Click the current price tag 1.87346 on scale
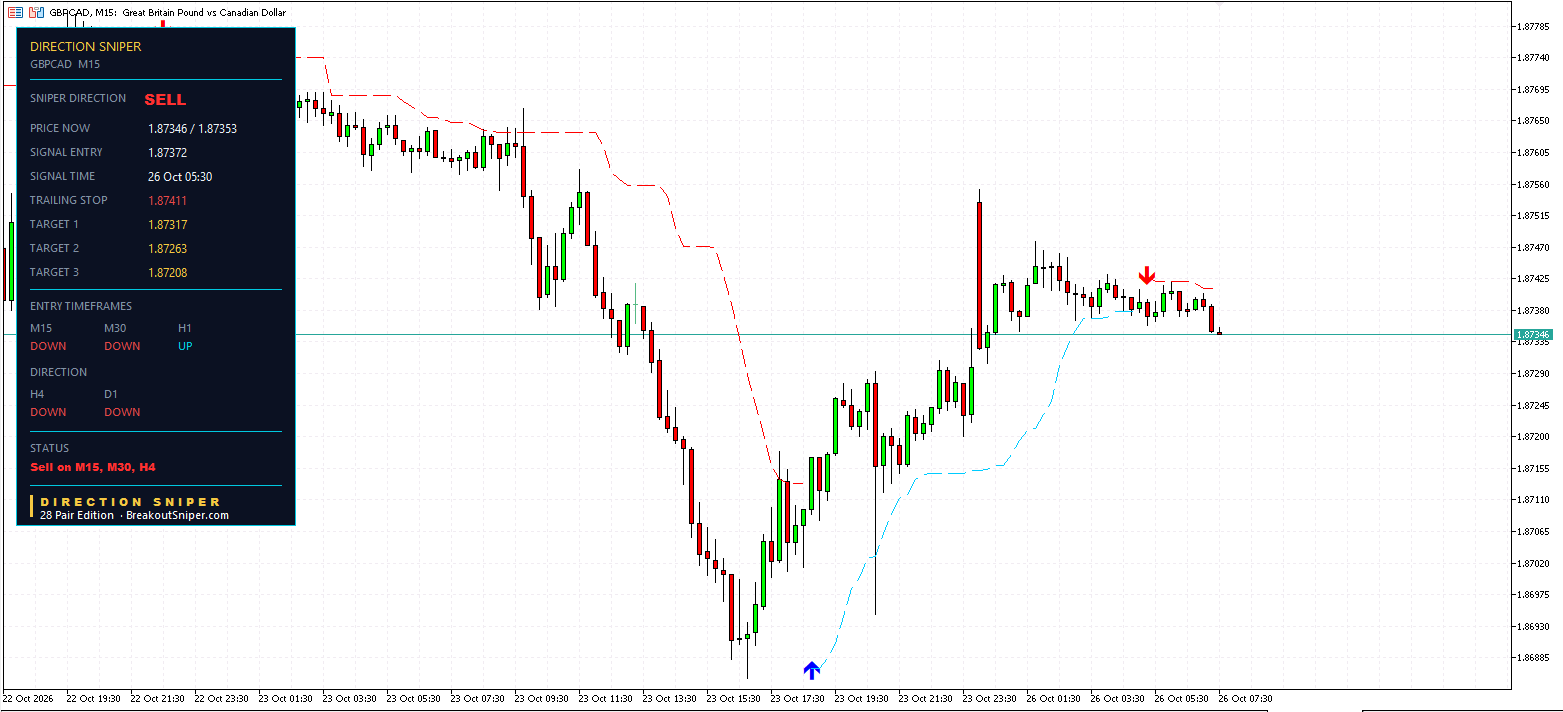The width and height of the screenshot is (1563, 712). (x=1532, y=334)
